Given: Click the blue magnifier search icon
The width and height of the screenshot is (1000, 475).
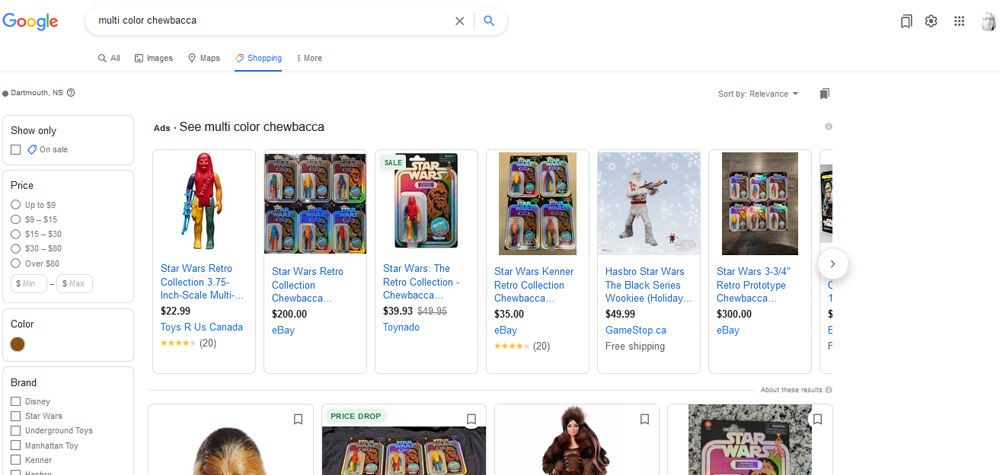Looking at the screenshot, I should 489,21.
